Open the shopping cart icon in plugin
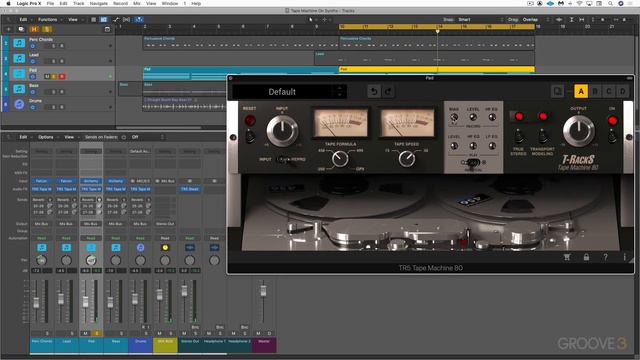 [x=567, y=257]
